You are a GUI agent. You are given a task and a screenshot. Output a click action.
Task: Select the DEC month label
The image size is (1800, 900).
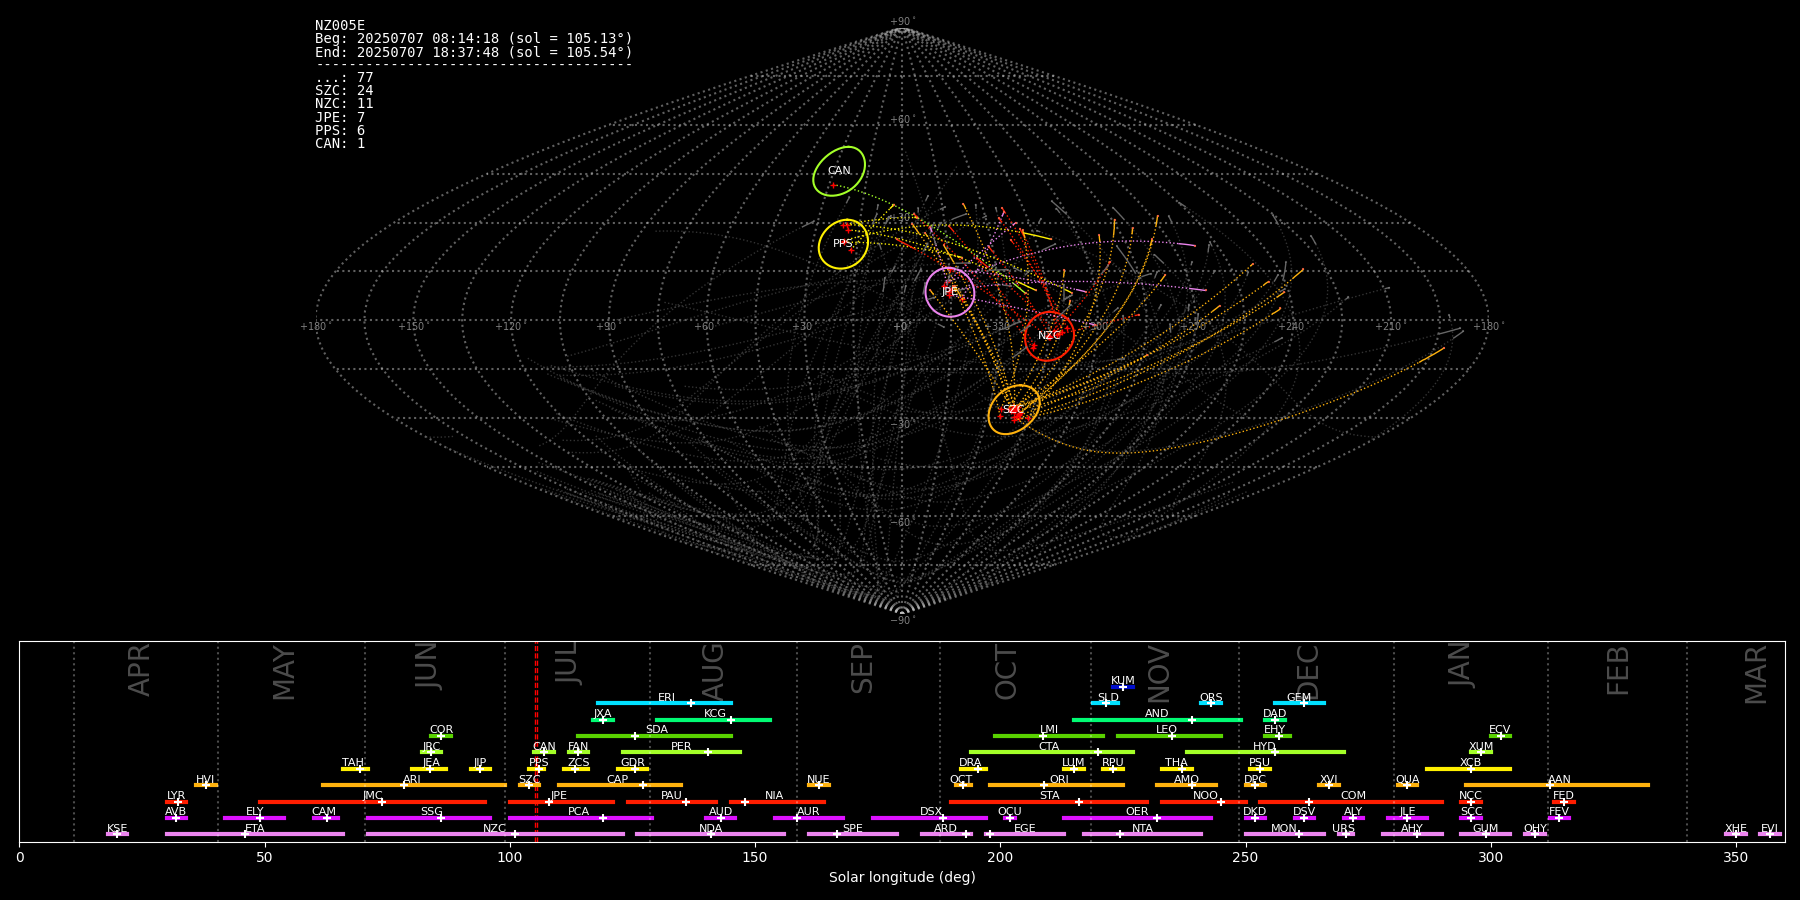point(1308,670)
